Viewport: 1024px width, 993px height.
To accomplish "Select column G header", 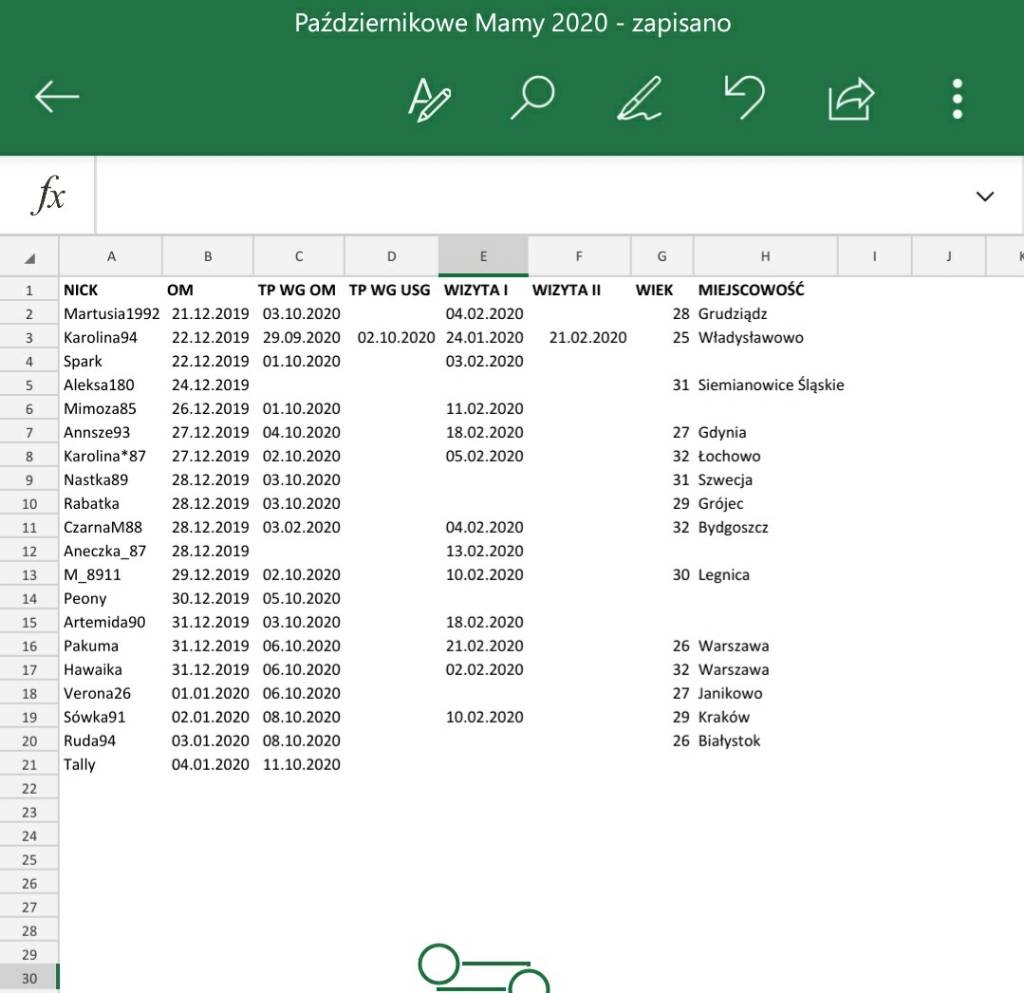I will (662, 257).
